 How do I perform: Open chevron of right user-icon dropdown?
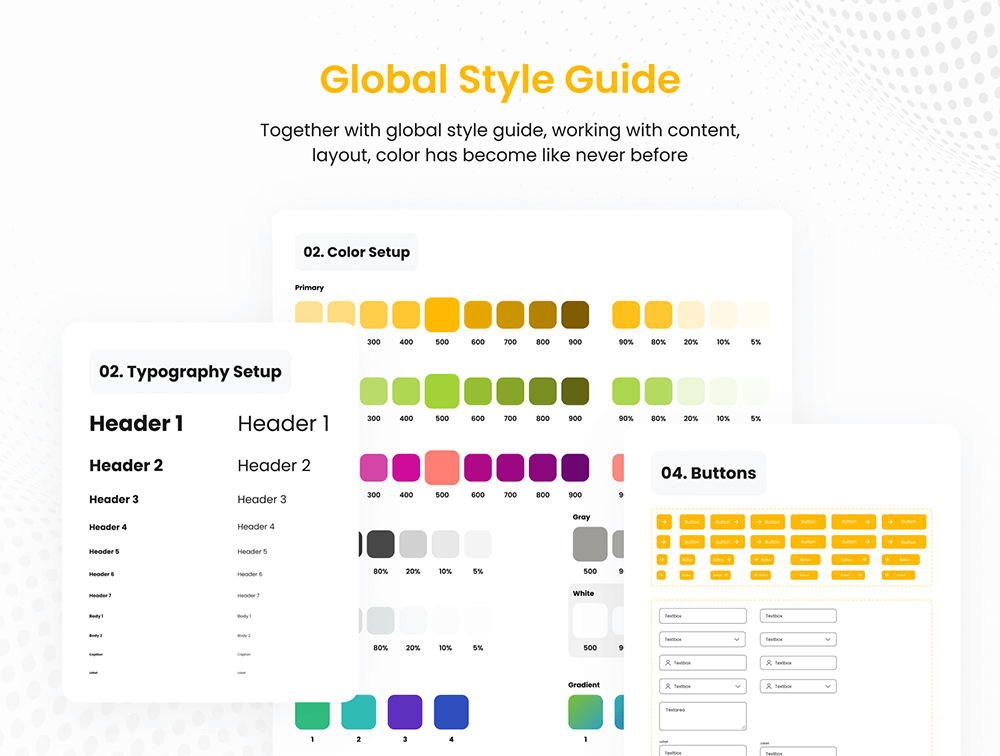pyautogui.click(x=828, y=687)
